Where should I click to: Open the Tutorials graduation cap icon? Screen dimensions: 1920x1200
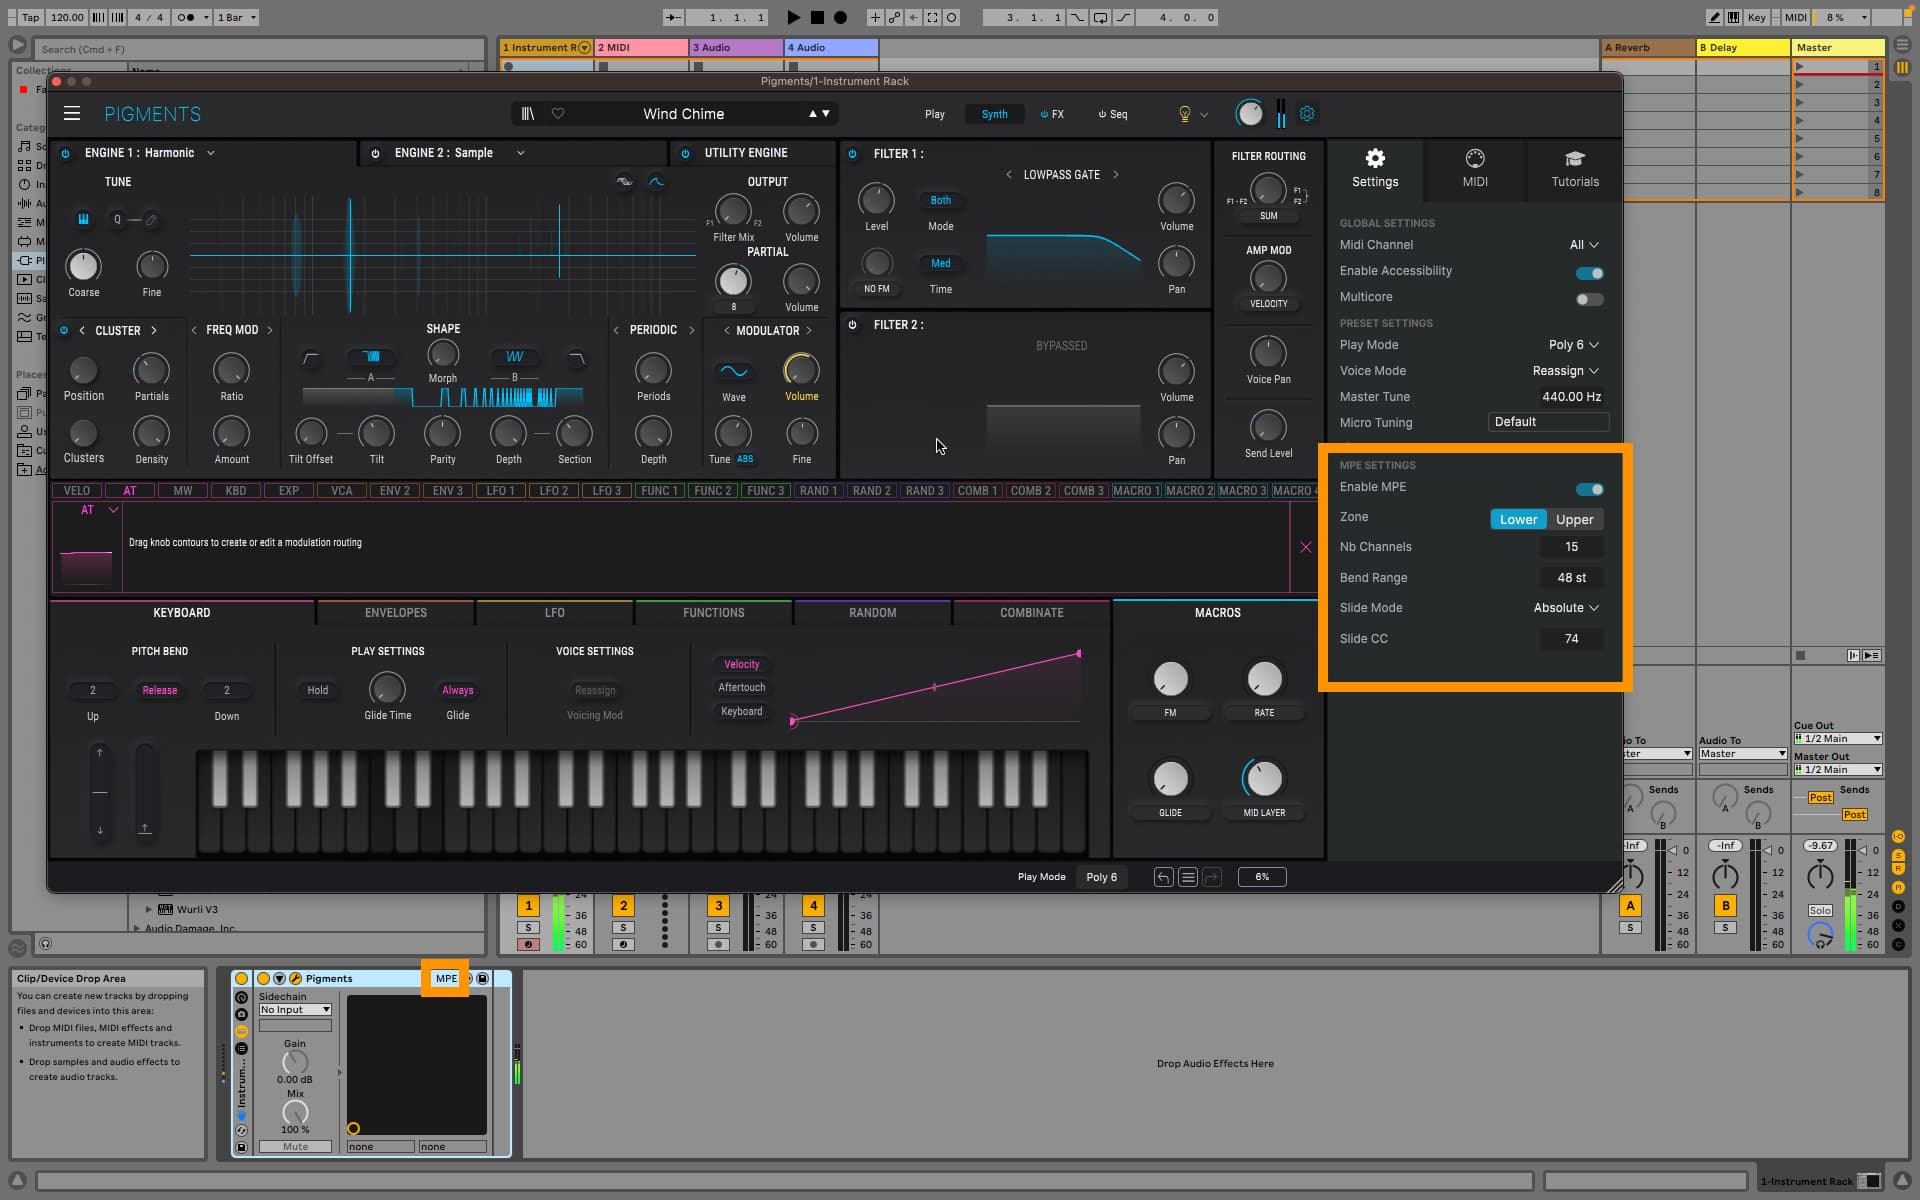click(x=1575, y=159)
